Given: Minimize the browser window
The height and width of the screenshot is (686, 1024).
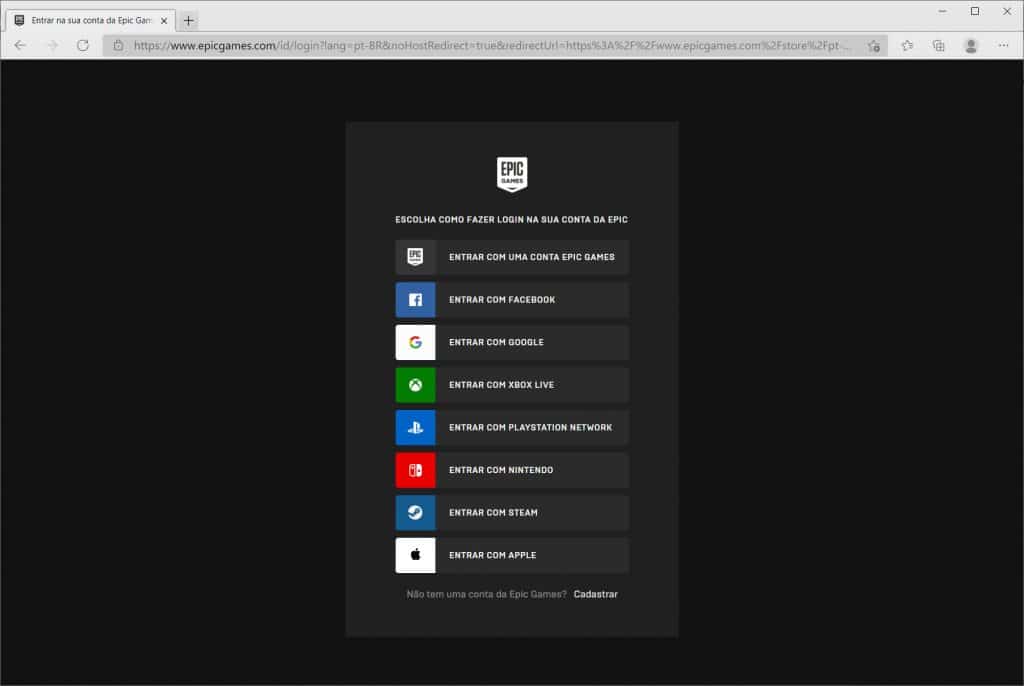Looking at the screenshot, I should tap(942, 11).
